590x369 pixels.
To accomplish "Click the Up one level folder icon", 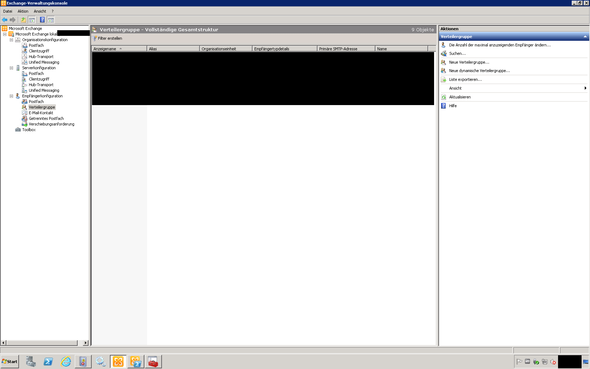I will coord(23,20).
